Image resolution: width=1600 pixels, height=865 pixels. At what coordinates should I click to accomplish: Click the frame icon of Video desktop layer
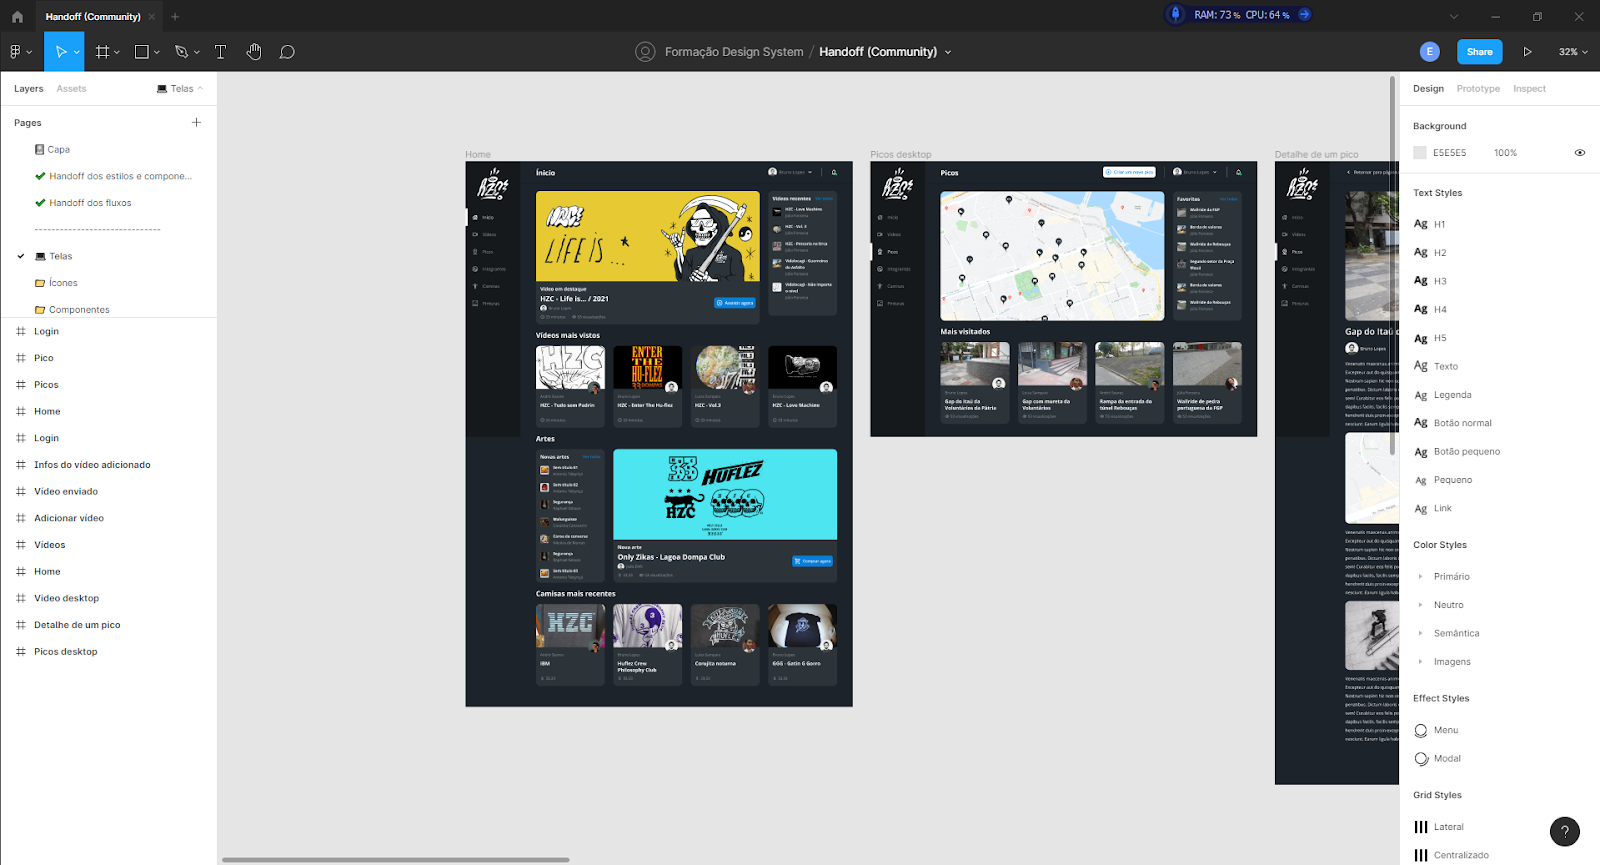pos(21,598)
